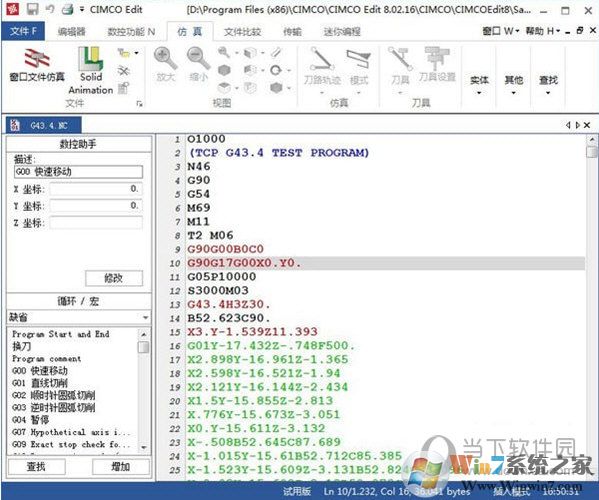Click macro list scrollbar up arrow
The width and height of the screenshot is (599, 500).
pyautogui.click(x=144, y=335)
